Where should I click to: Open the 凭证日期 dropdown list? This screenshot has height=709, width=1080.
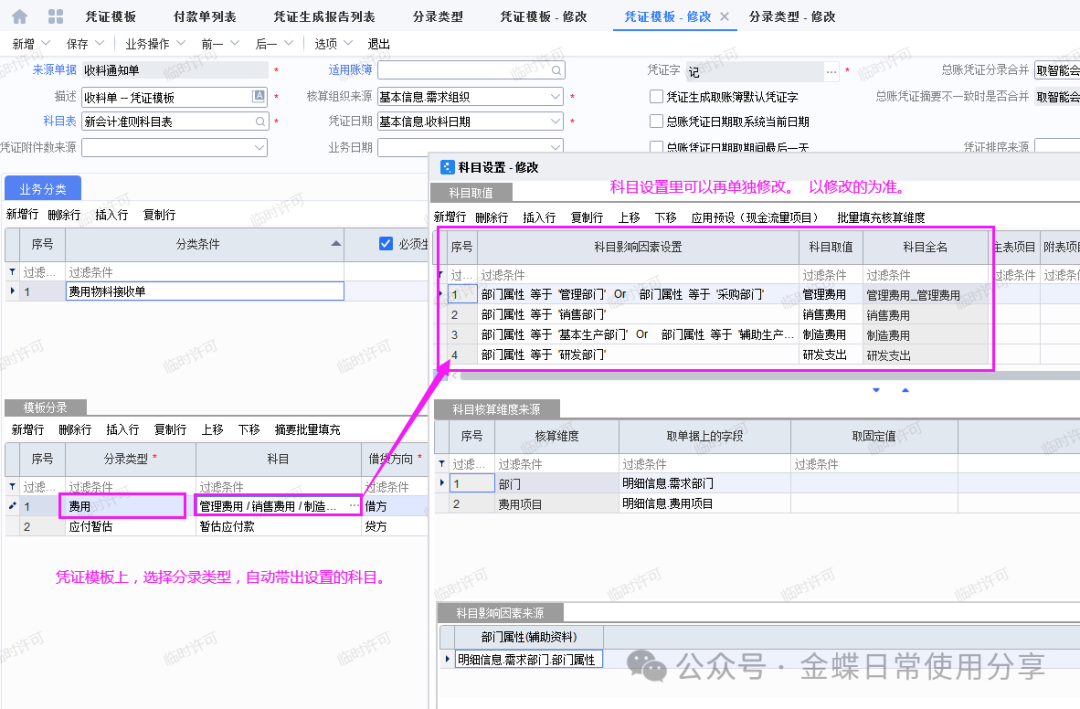point(556,122)
